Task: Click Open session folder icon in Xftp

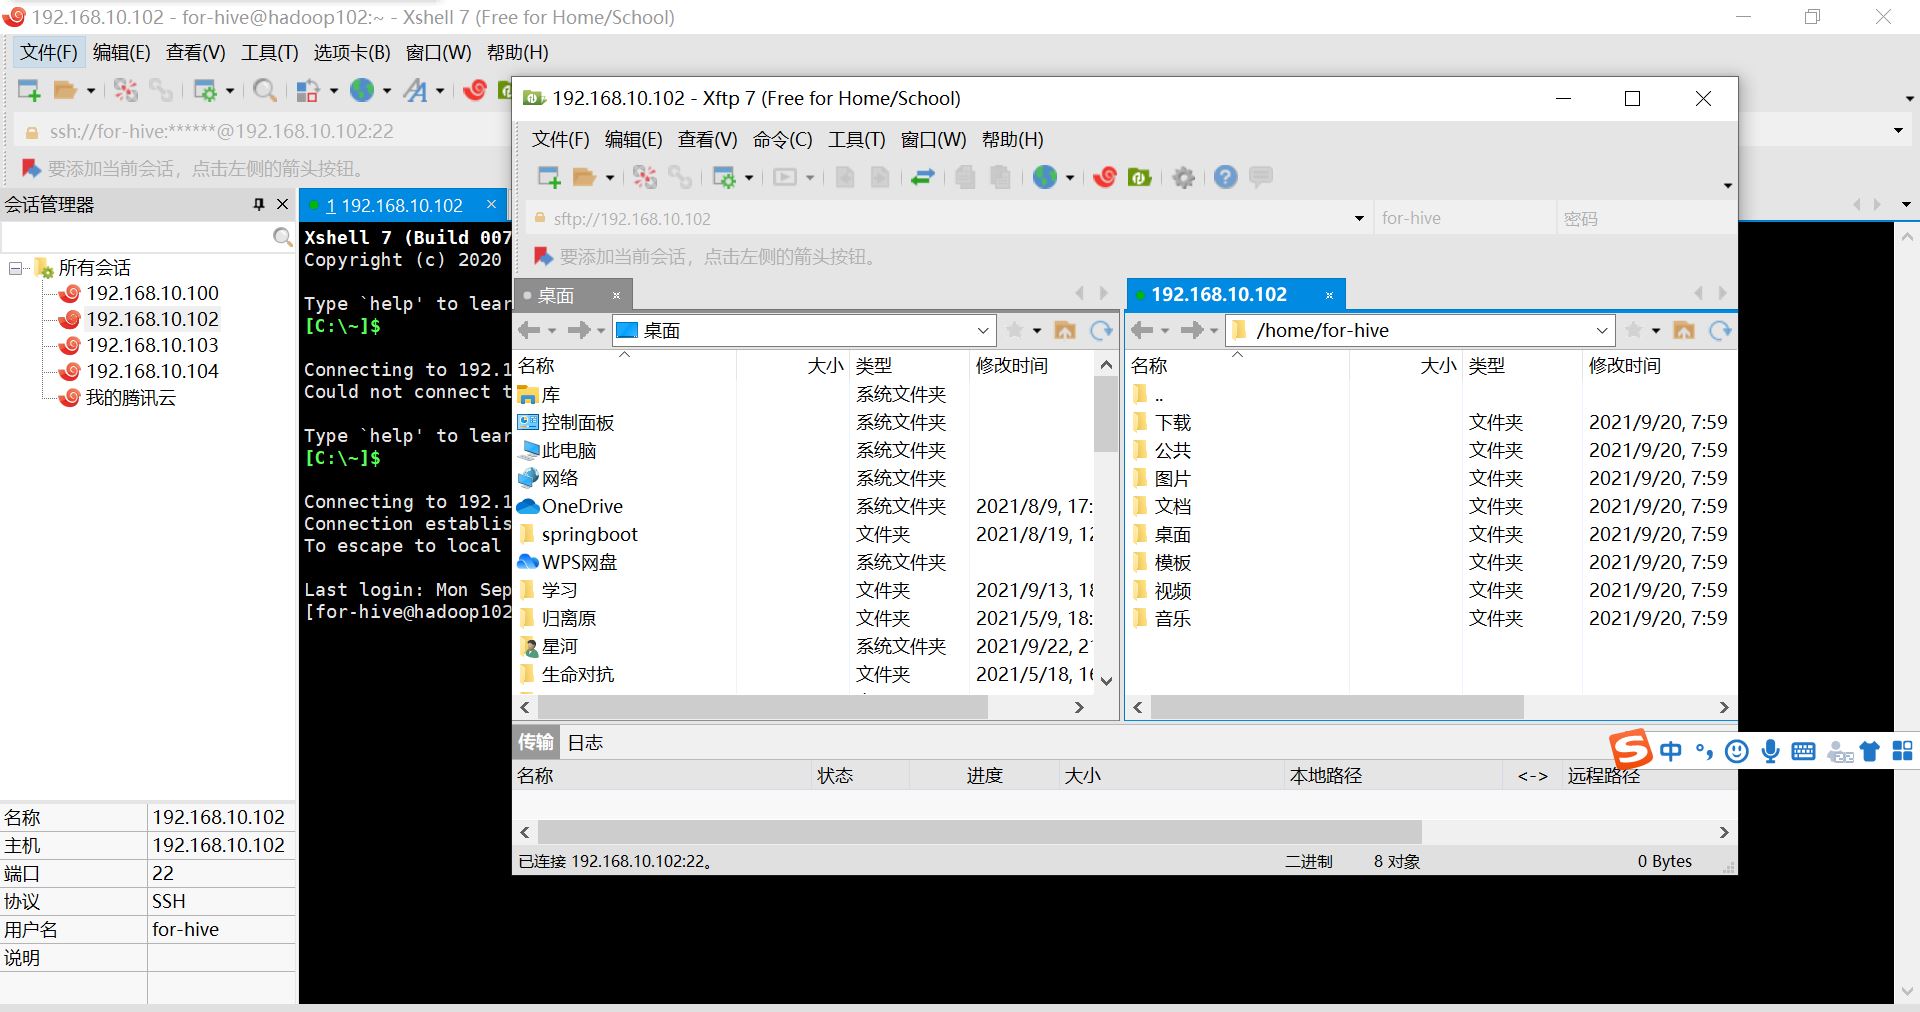Action: point(584,177)
